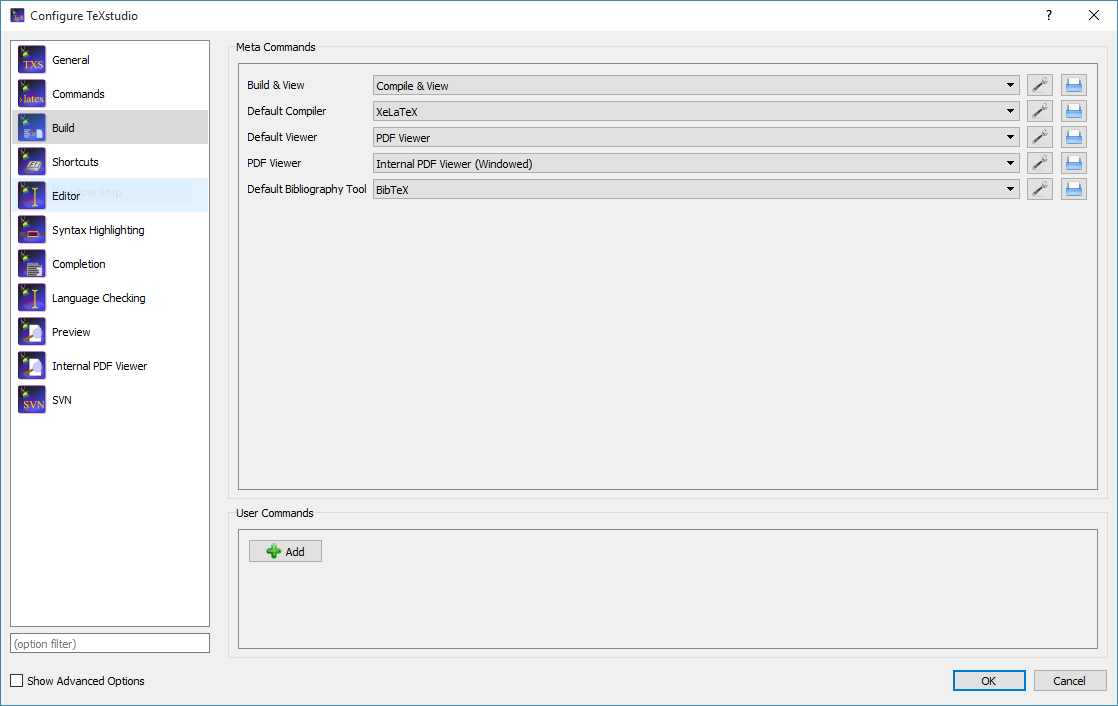Click wrench icon for Default Compiler
The width and height of the screenshot is (1118, 706).
tap(1040, 111)
